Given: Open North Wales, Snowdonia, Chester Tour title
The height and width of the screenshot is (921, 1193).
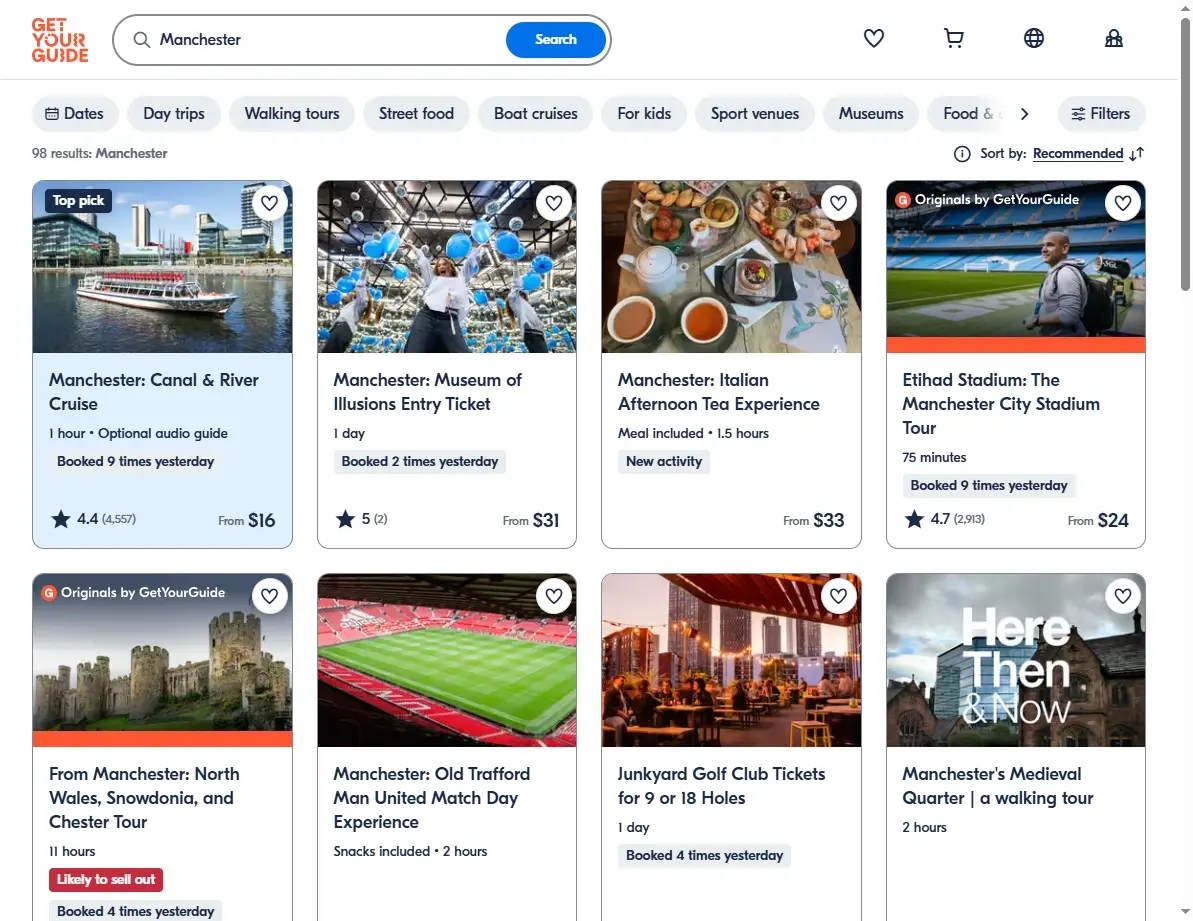Looking at the screenshot, I should pyautogui.click(x=144, y=798).
